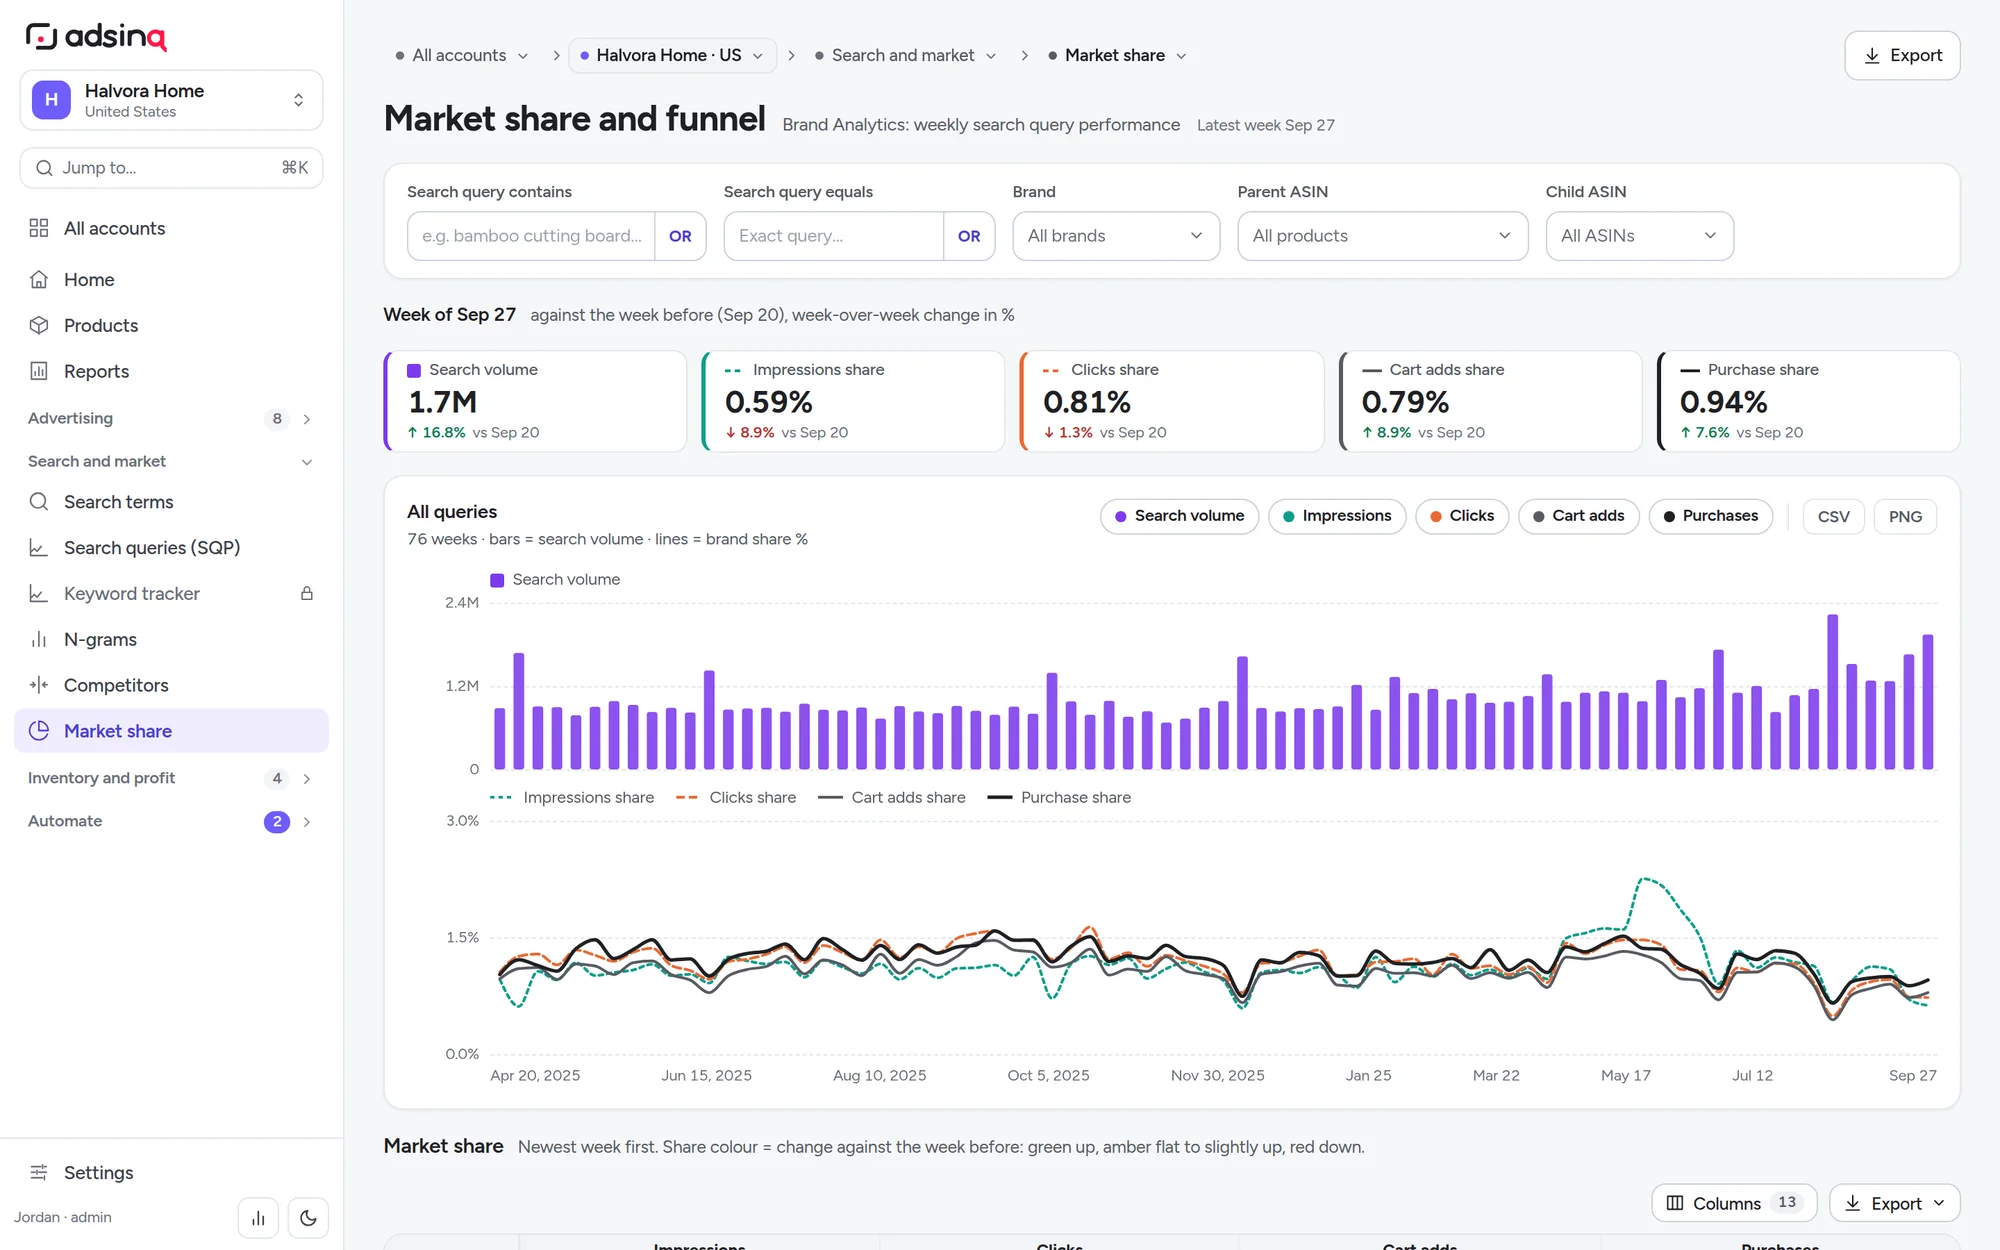Expand the Automate section chevron

(x=307, y=822)
